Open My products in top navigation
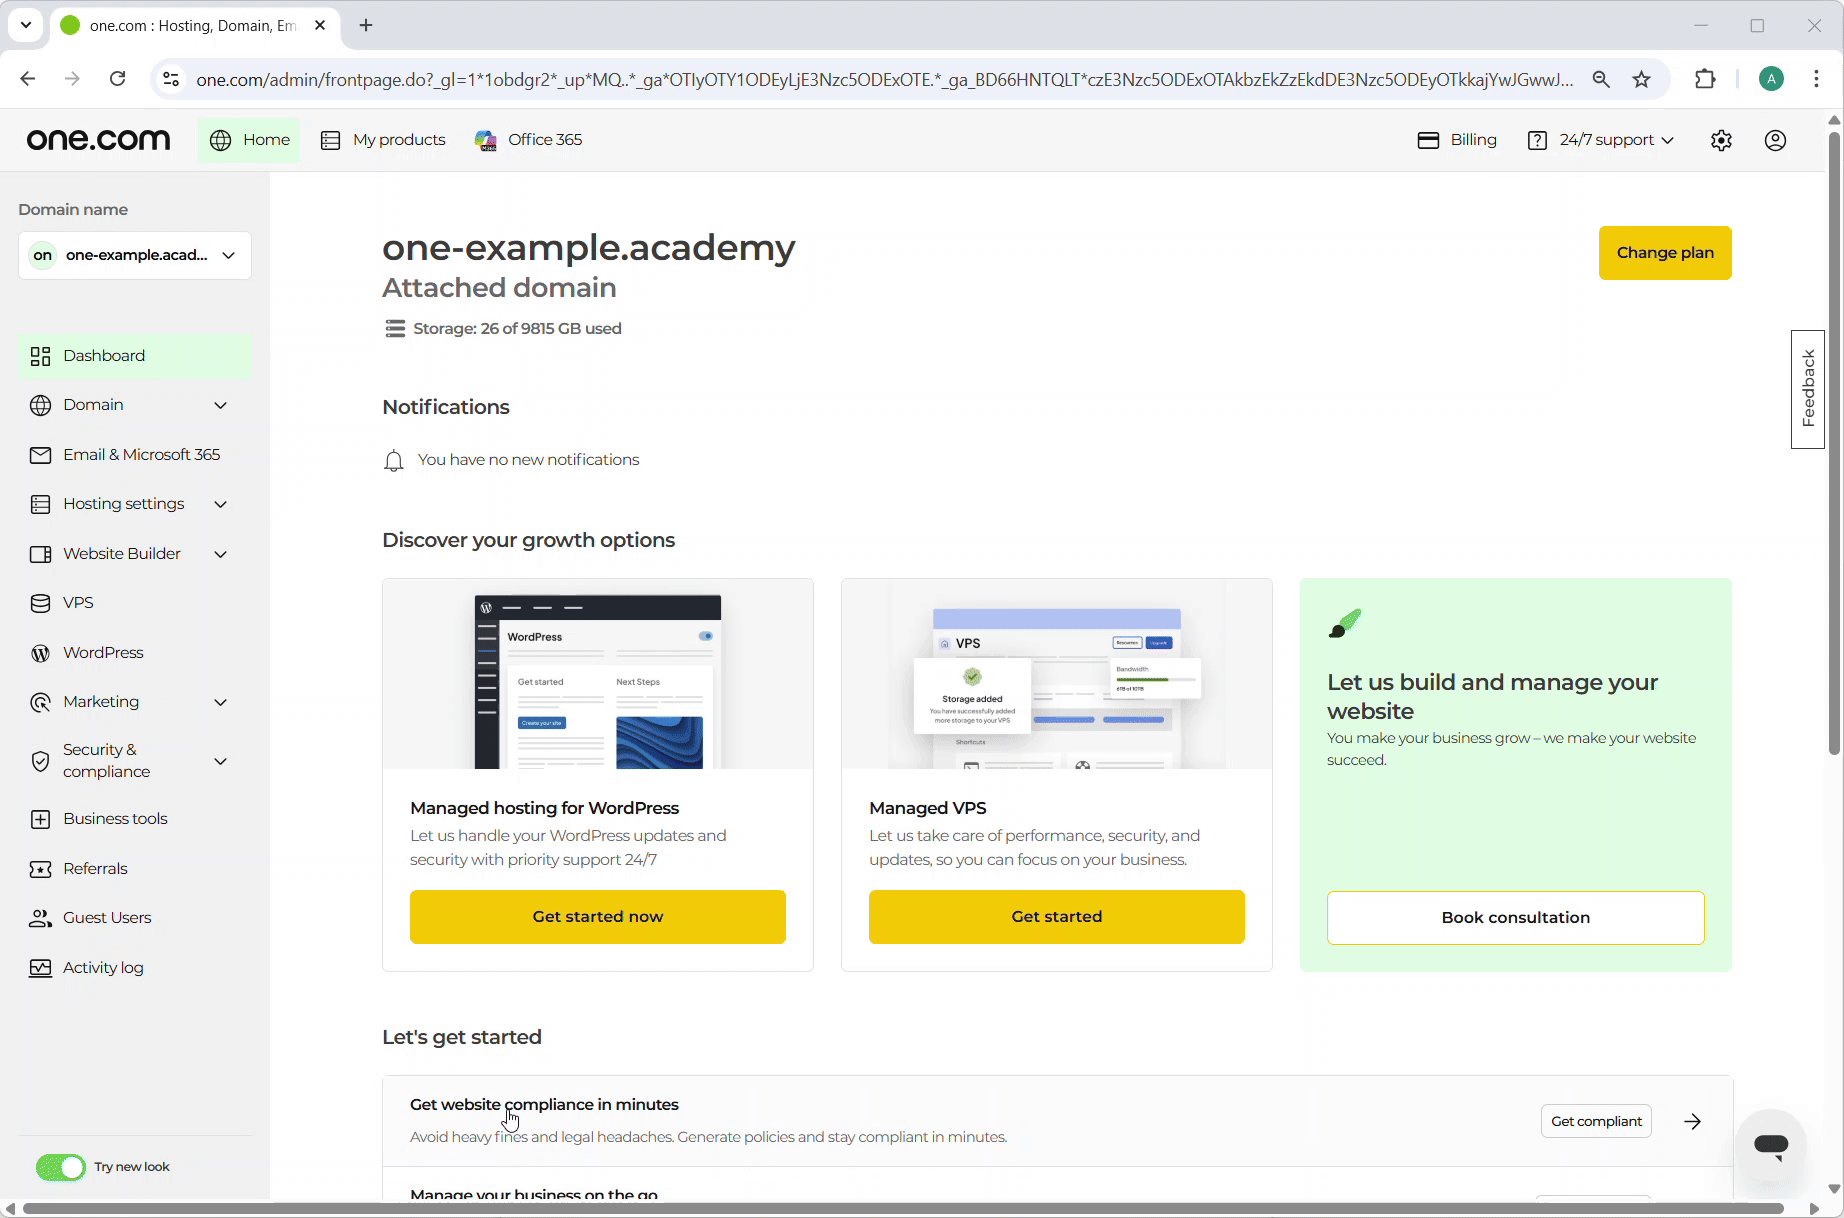 click(x=383, y=140)
